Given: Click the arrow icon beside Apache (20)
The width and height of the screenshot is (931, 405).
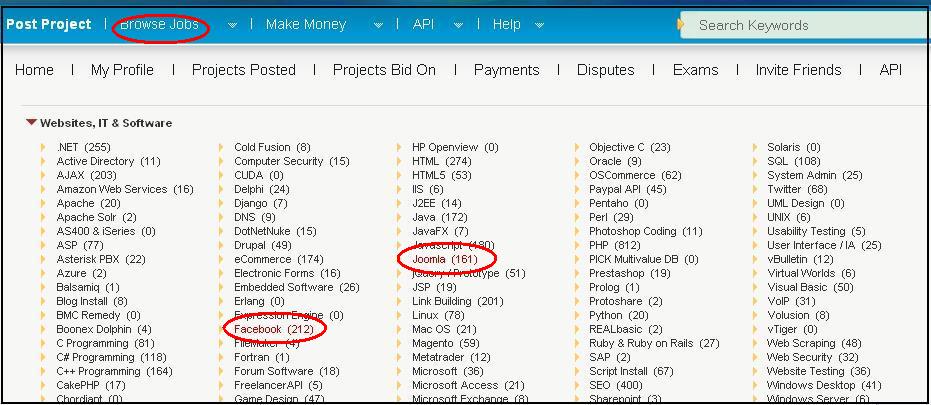Looking at the screenshot, I should [43, 203].
